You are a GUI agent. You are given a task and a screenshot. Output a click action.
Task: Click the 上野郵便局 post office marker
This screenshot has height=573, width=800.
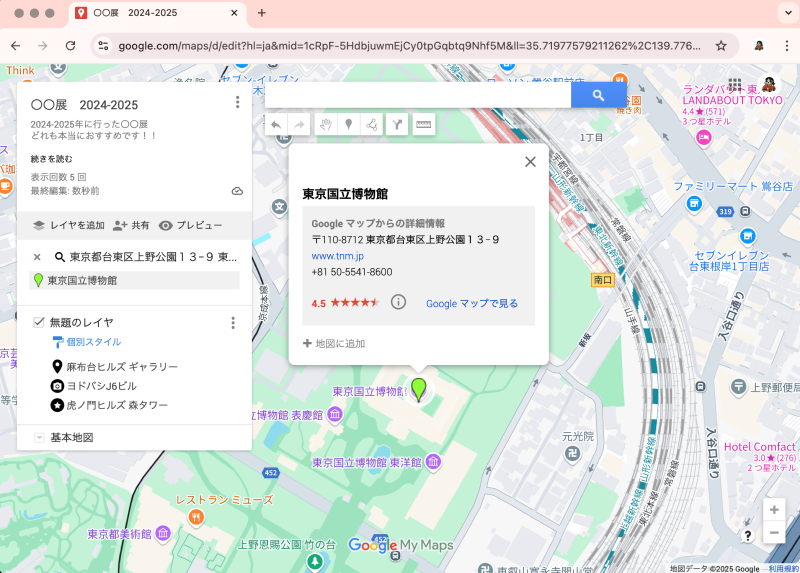pyautogui.click(x=738, y=387)
